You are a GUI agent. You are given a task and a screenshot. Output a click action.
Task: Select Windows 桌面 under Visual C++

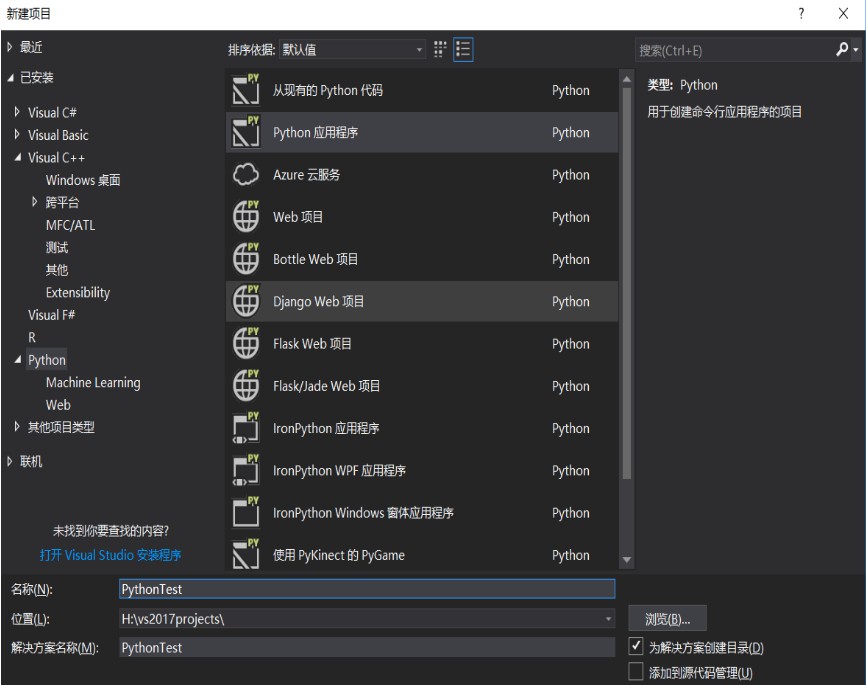83,180
